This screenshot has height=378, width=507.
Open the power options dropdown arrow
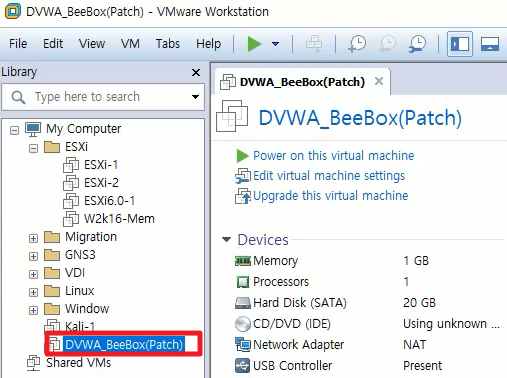coord(275,44)
